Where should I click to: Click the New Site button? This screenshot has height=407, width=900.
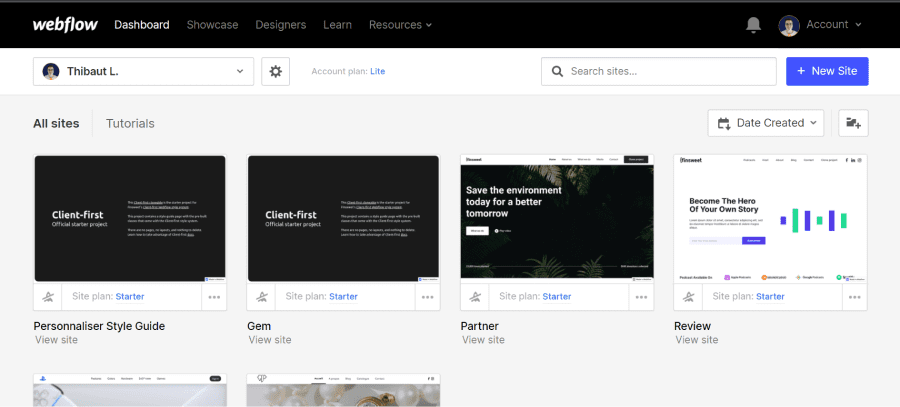(x=827, y=71)
